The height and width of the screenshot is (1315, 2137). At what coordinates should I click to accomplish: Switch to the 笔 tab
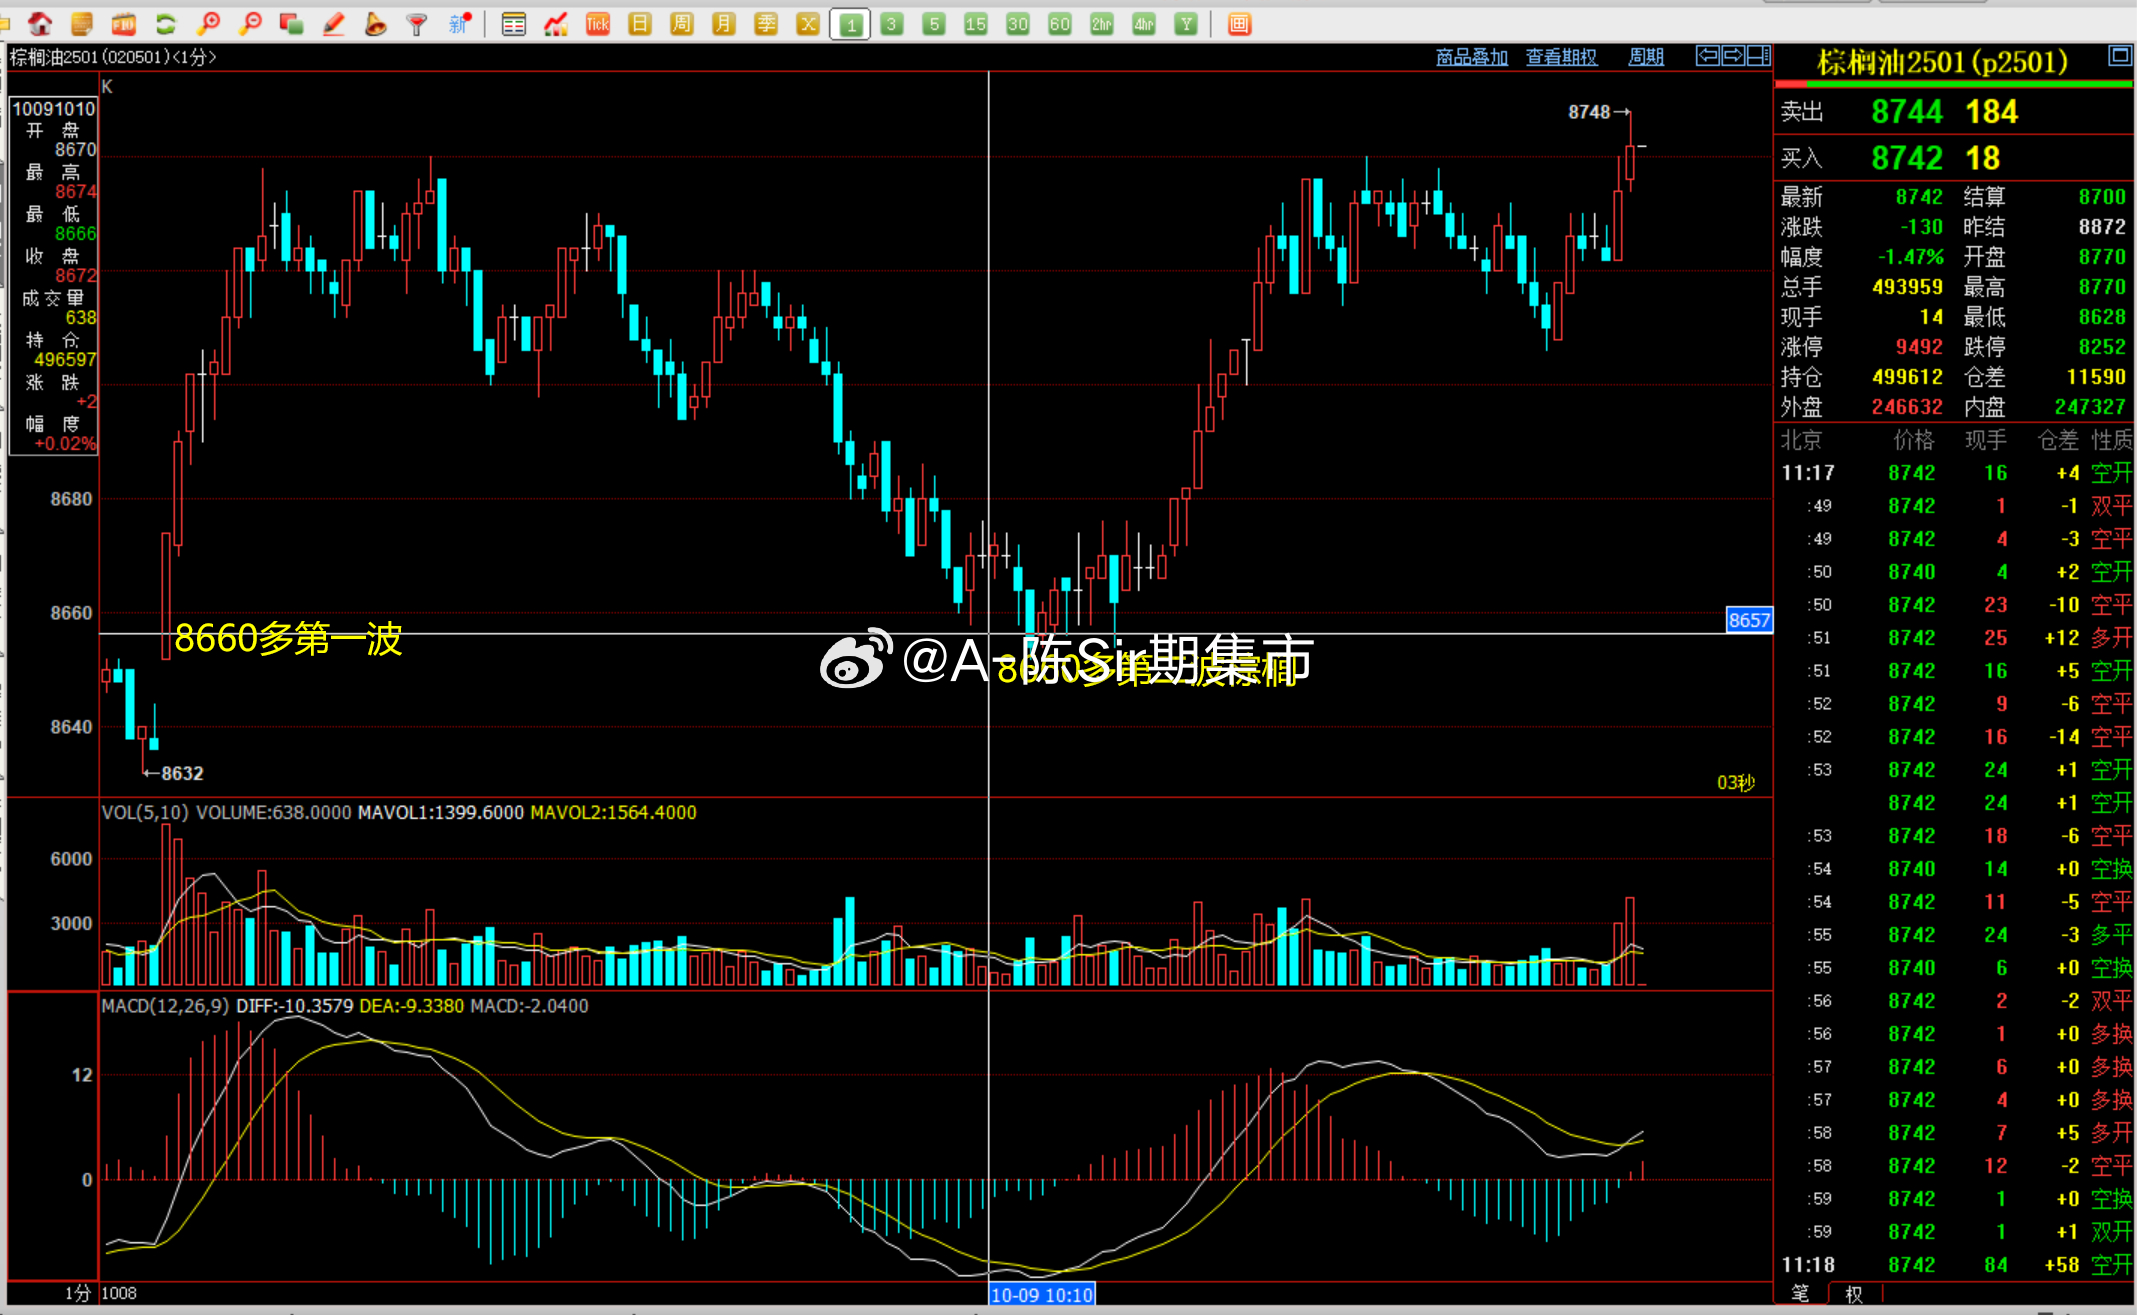click(1800, 1293)
